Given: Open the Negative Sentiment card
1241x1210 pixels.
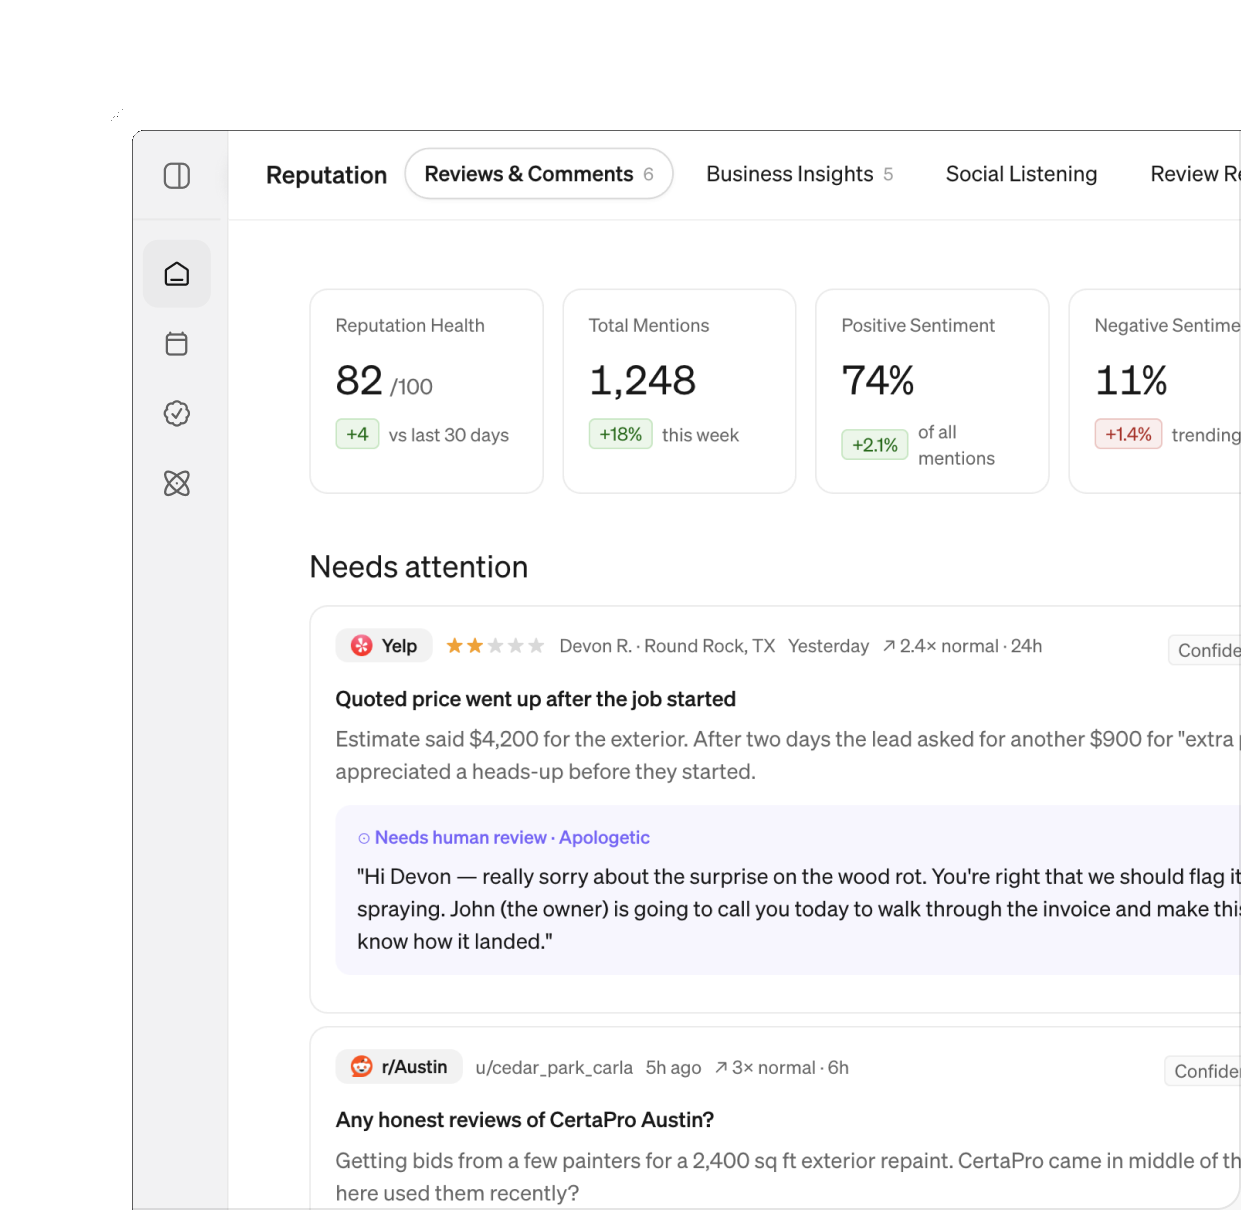Looking at the screenshot, I should (1155, 391).
